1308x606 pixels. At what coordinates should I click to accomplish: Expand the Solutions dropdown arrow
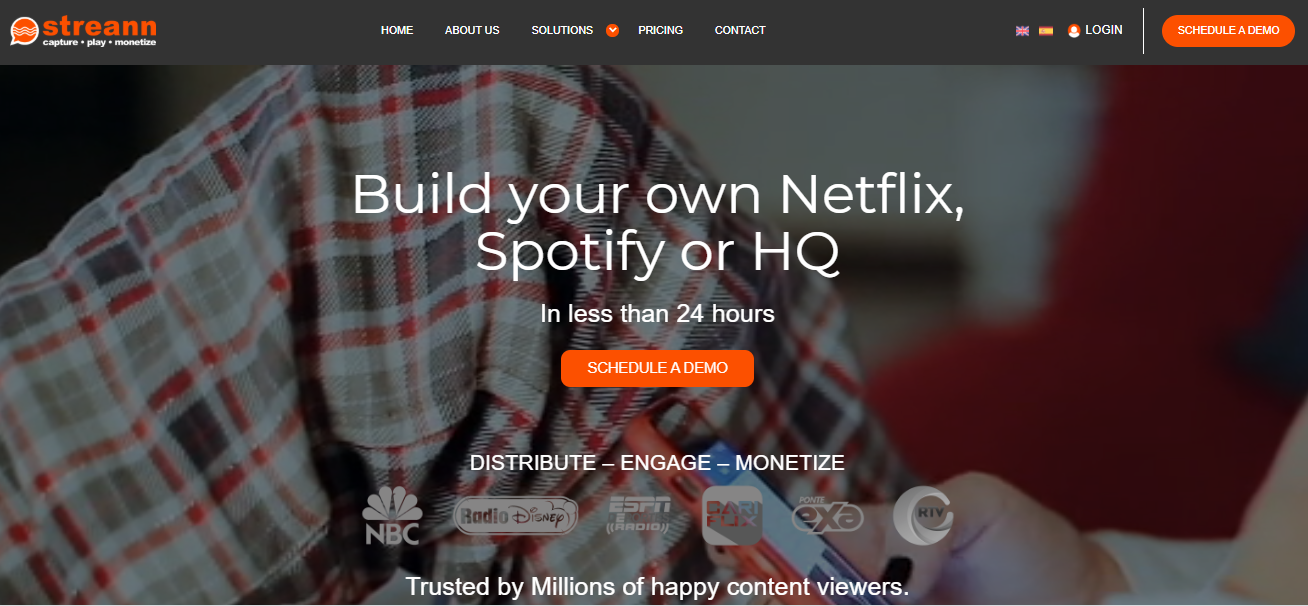pos(613,30)
